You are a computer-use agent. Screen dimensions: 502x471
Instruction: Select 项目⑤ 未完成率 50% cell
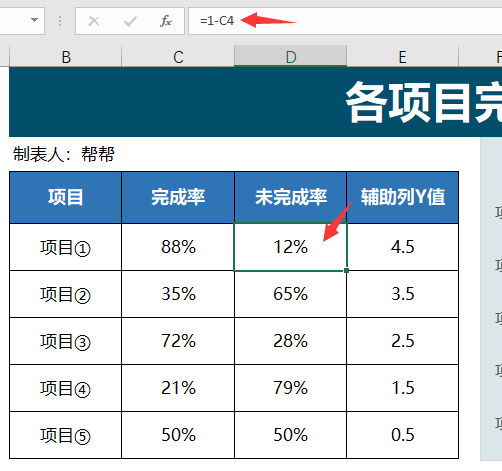[x=291, y=435]
